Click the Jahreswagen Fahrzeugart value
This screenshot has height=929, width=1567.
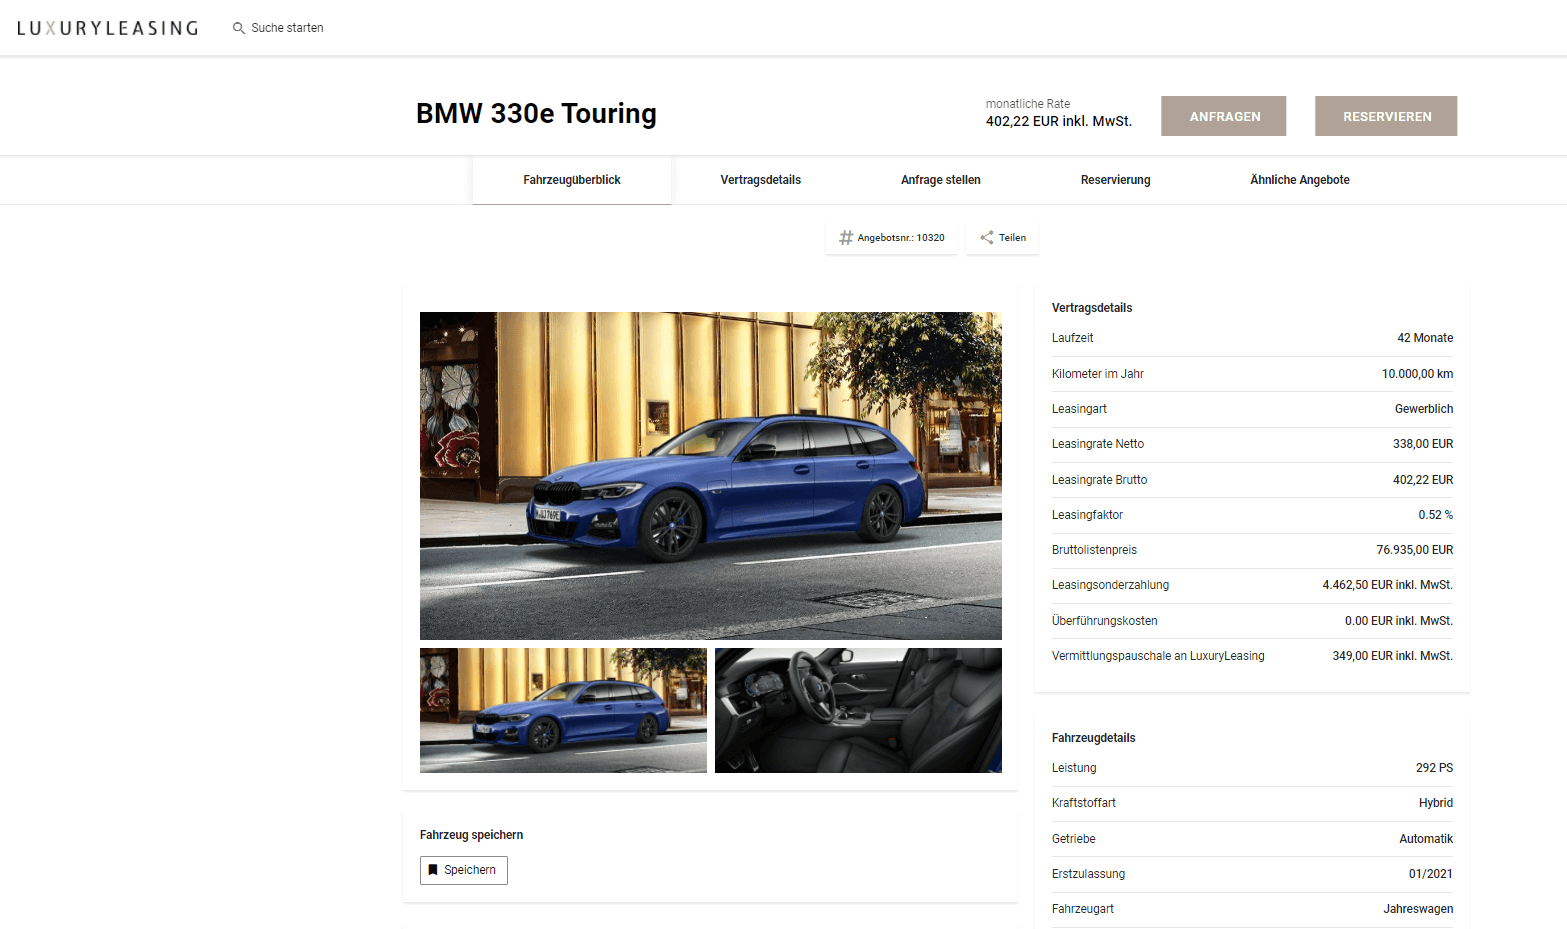coord(1418,909)
